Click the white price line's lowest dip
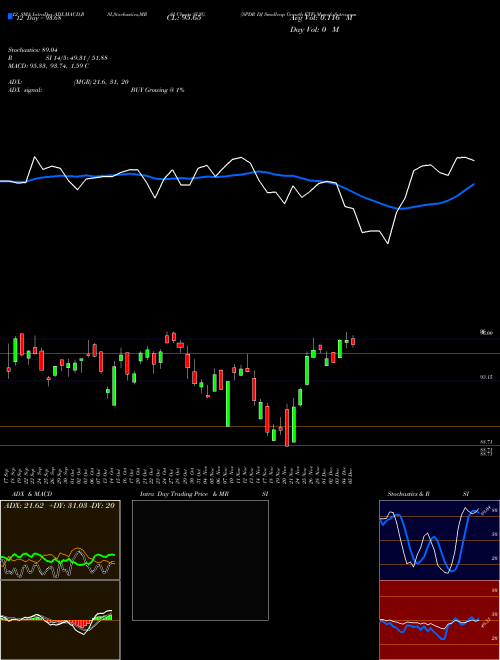The width and height of the screenshot is (500, 660). (x=388, y=243)
